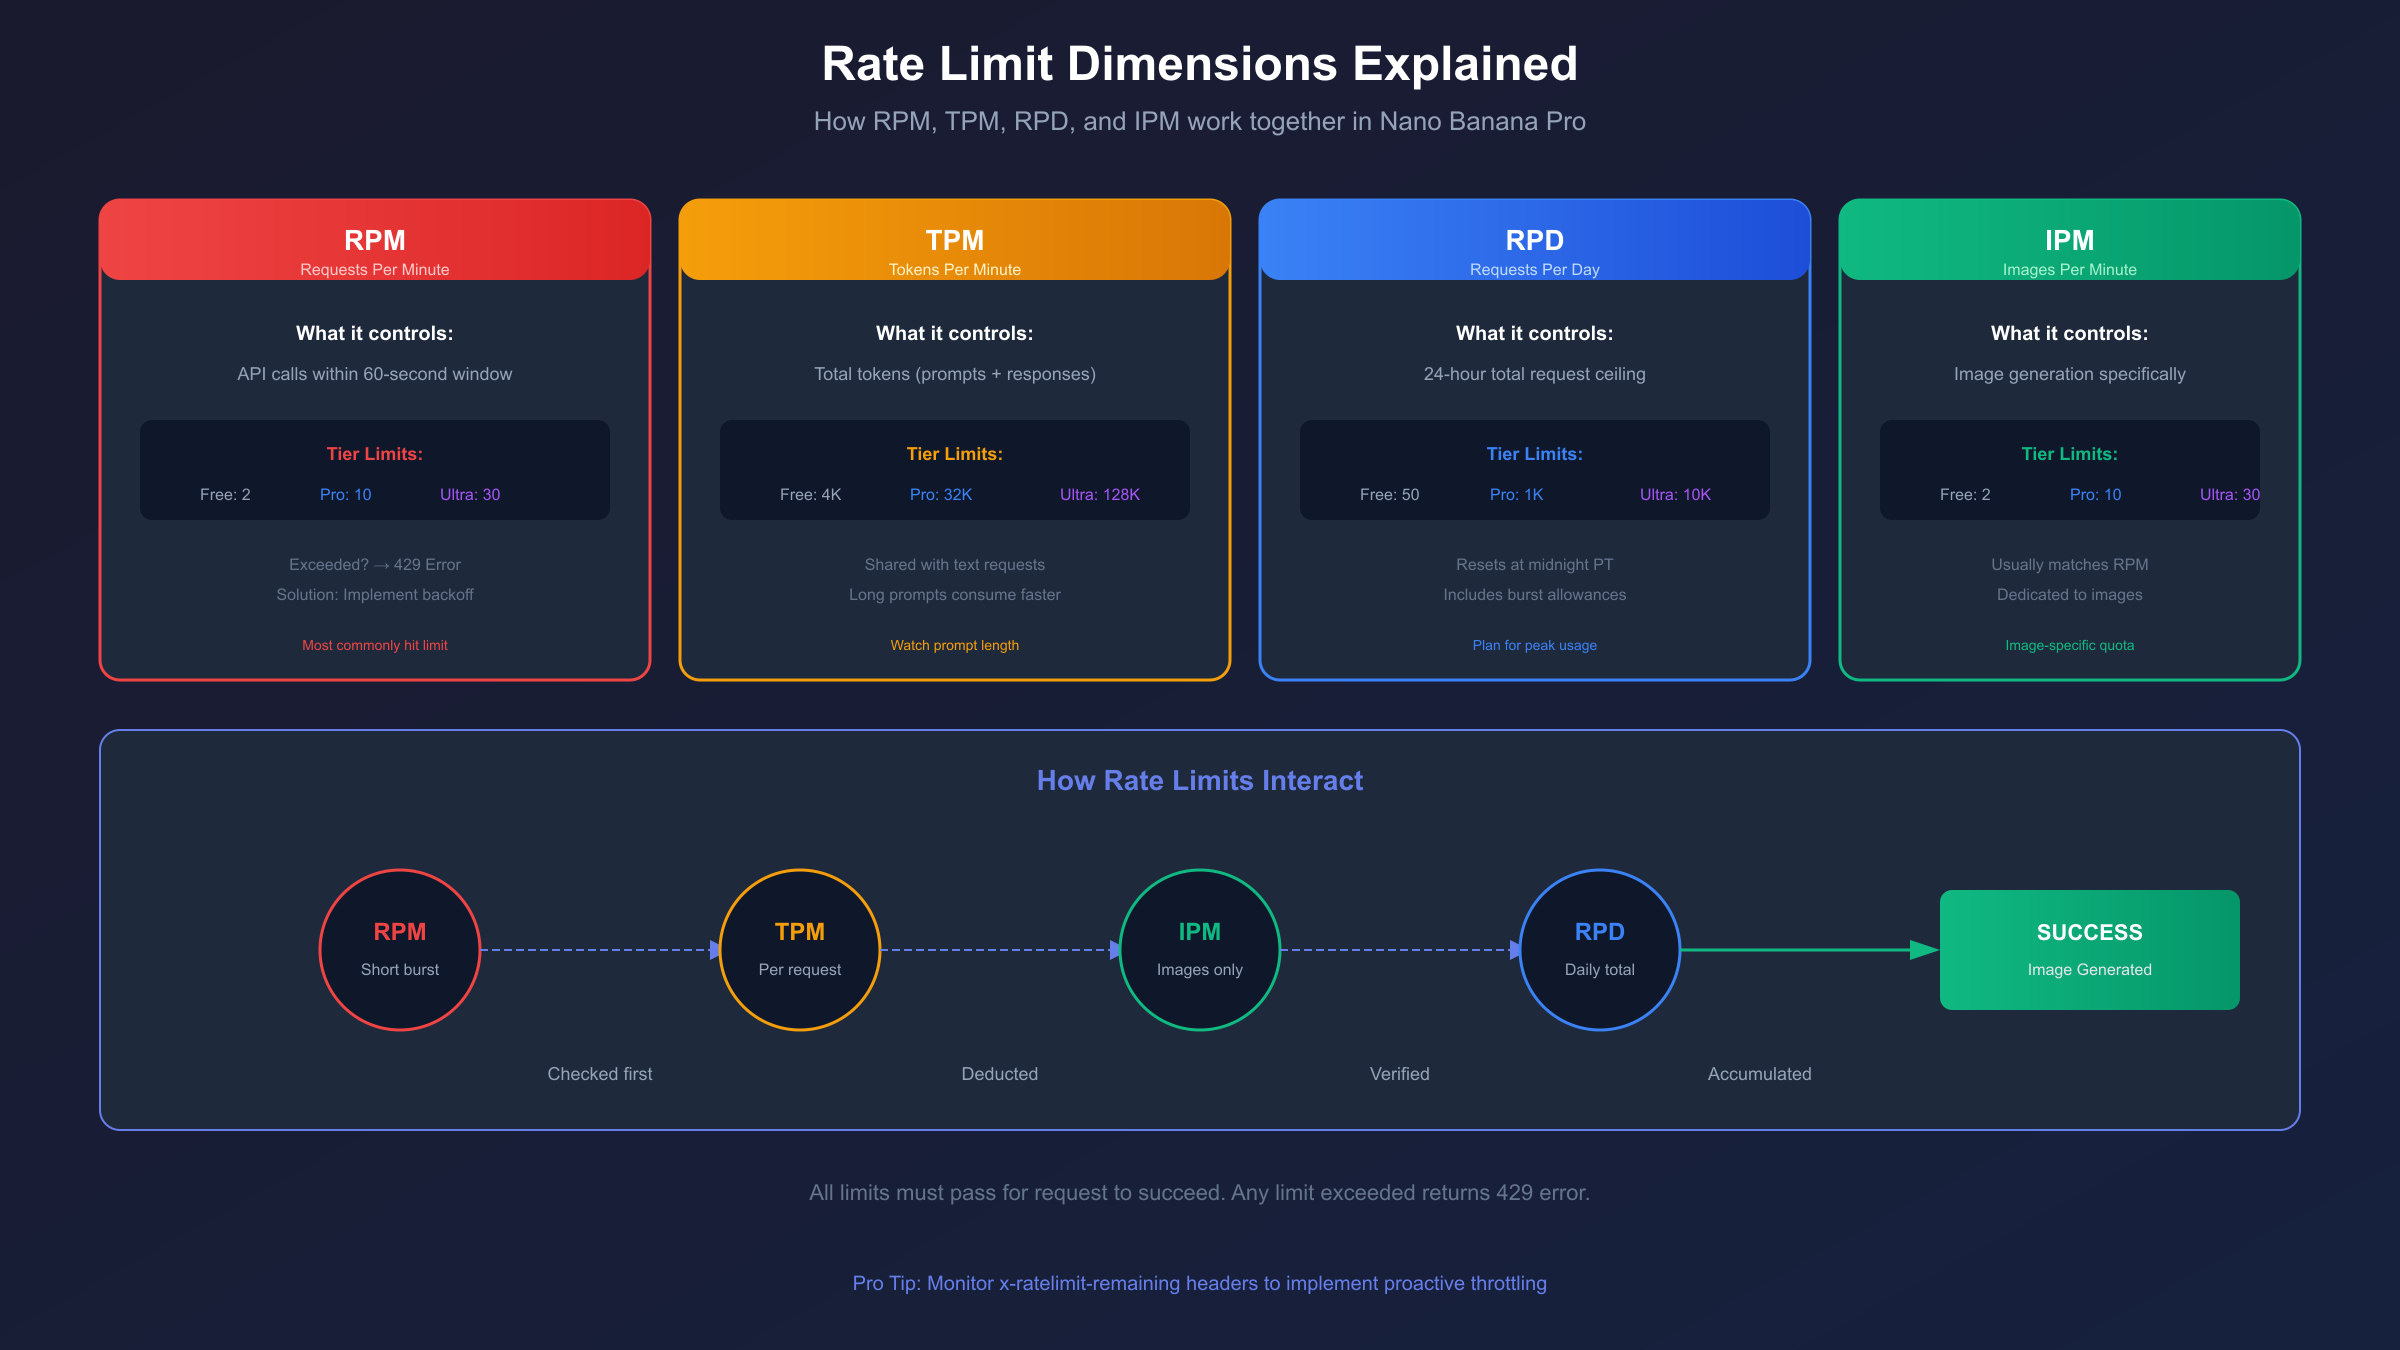The image size is (2400, 1350).
Task: Click the blue RPD circle node
Action: coord(1600,949)
